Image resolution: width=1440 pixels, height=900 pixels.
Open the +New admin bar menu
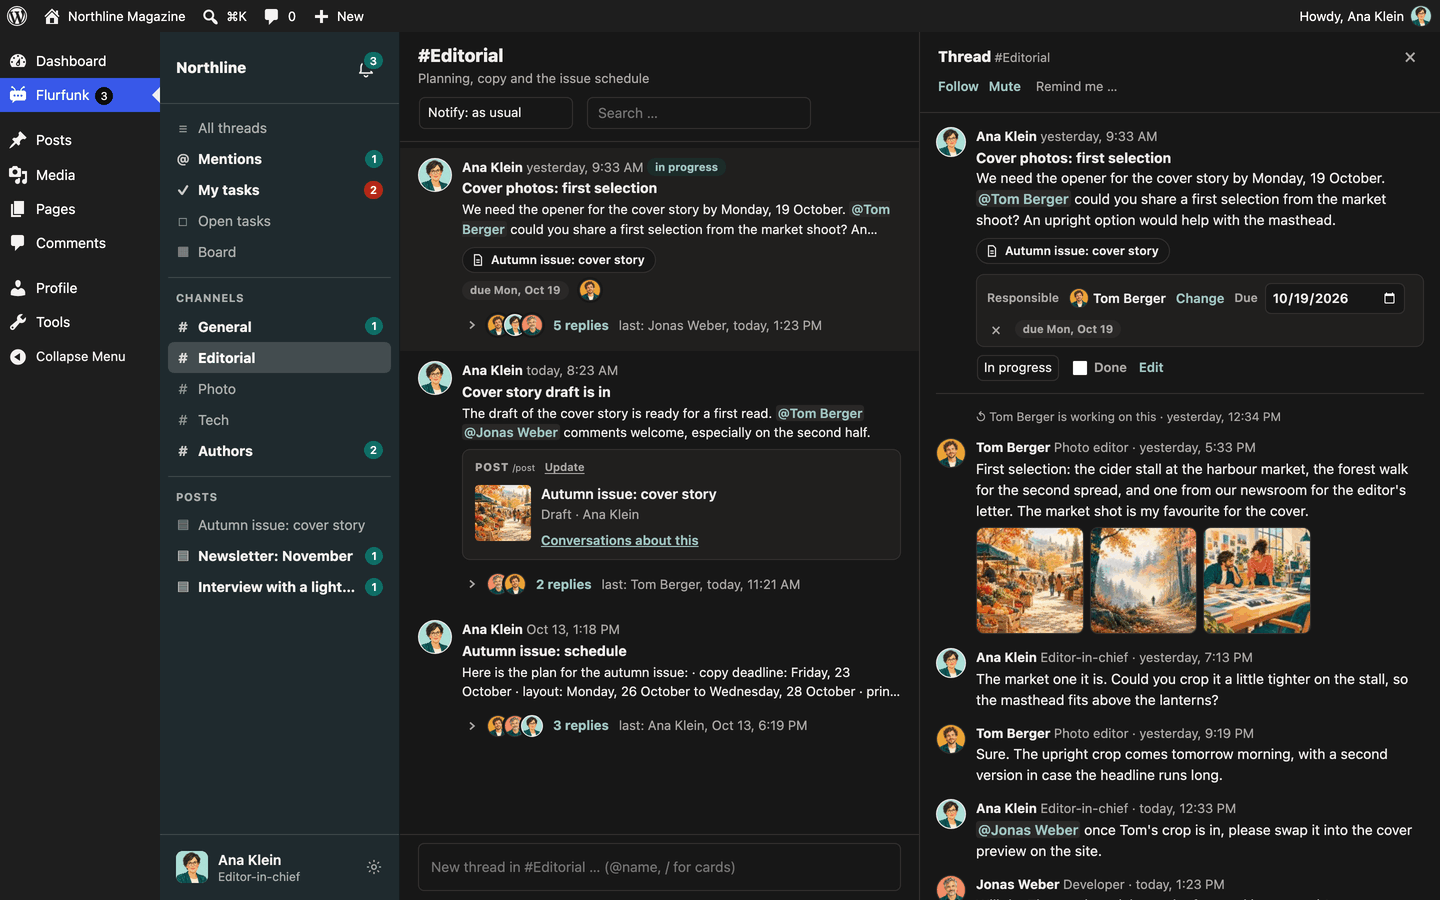(x=339, y=16)
